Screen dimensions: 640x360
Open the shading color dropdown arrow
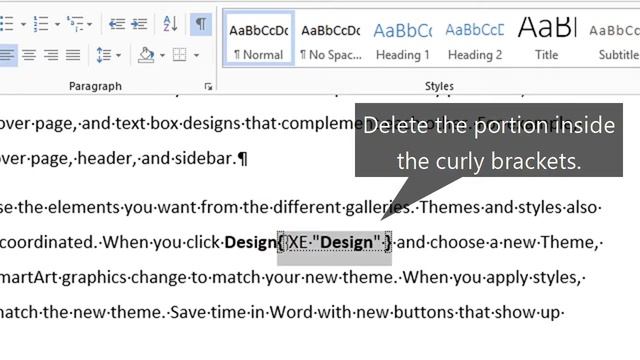click(162, 55)
